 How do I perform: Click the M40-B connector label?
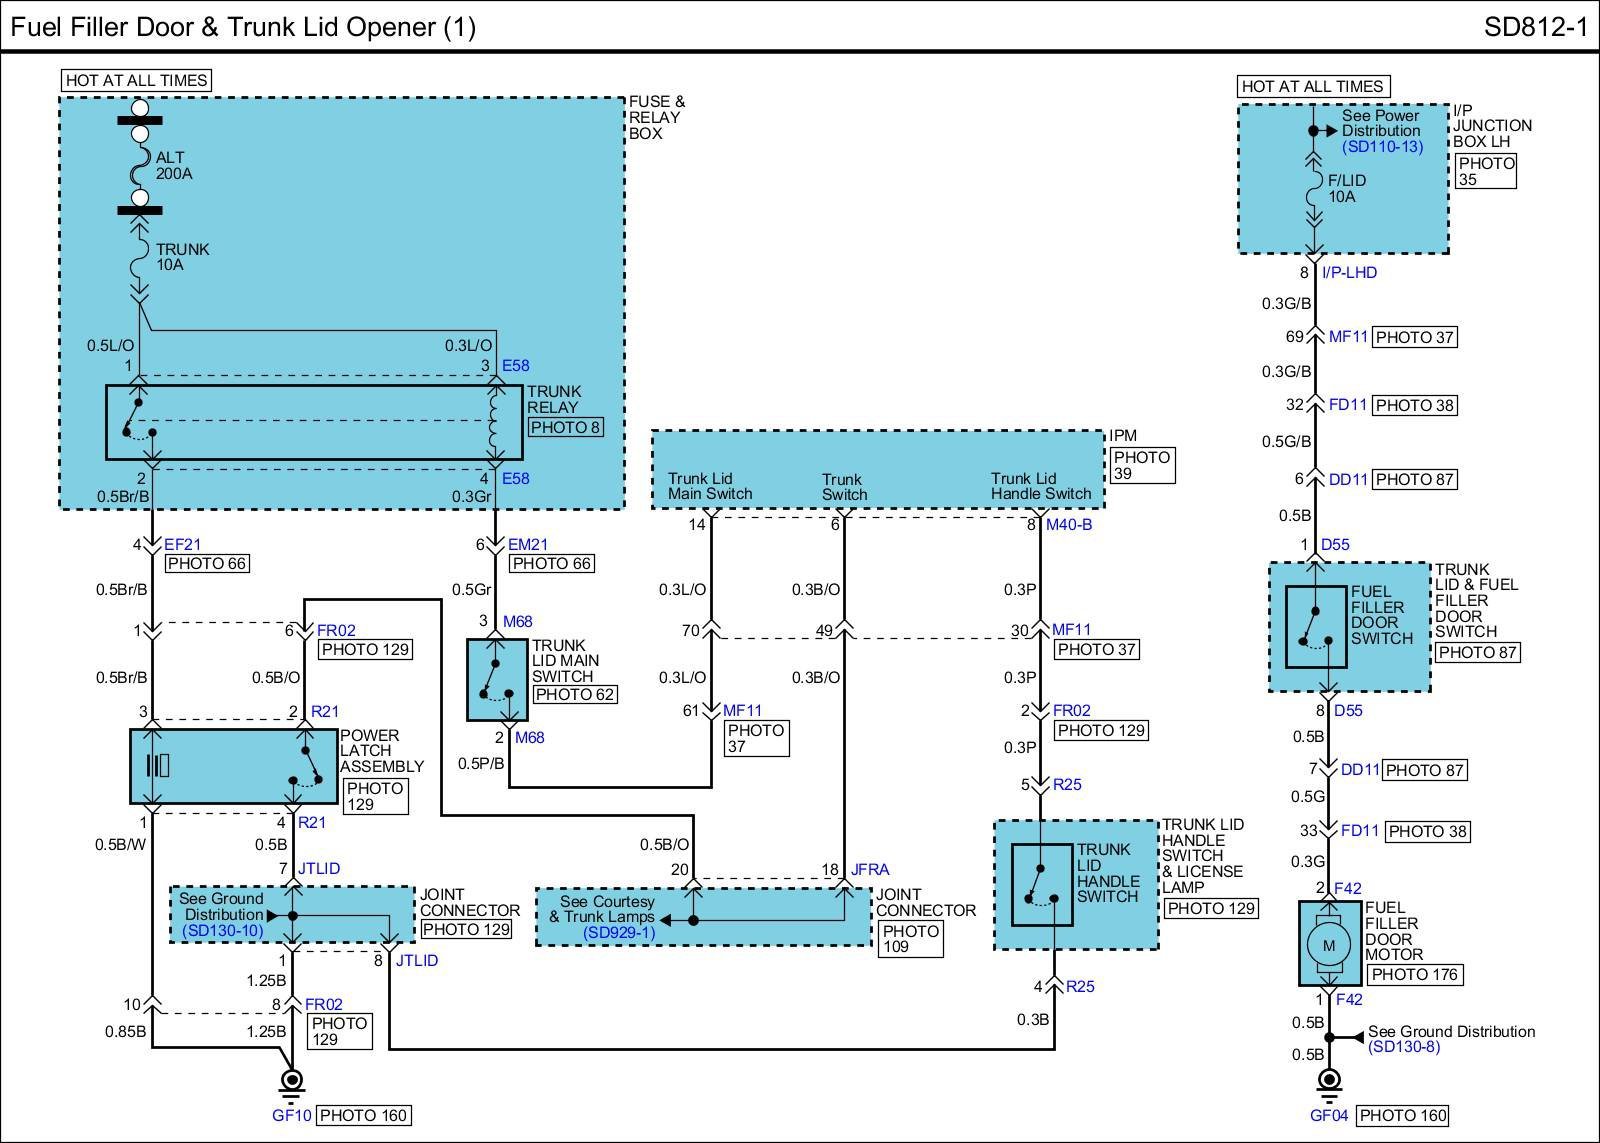click(x=1069, y=524)
